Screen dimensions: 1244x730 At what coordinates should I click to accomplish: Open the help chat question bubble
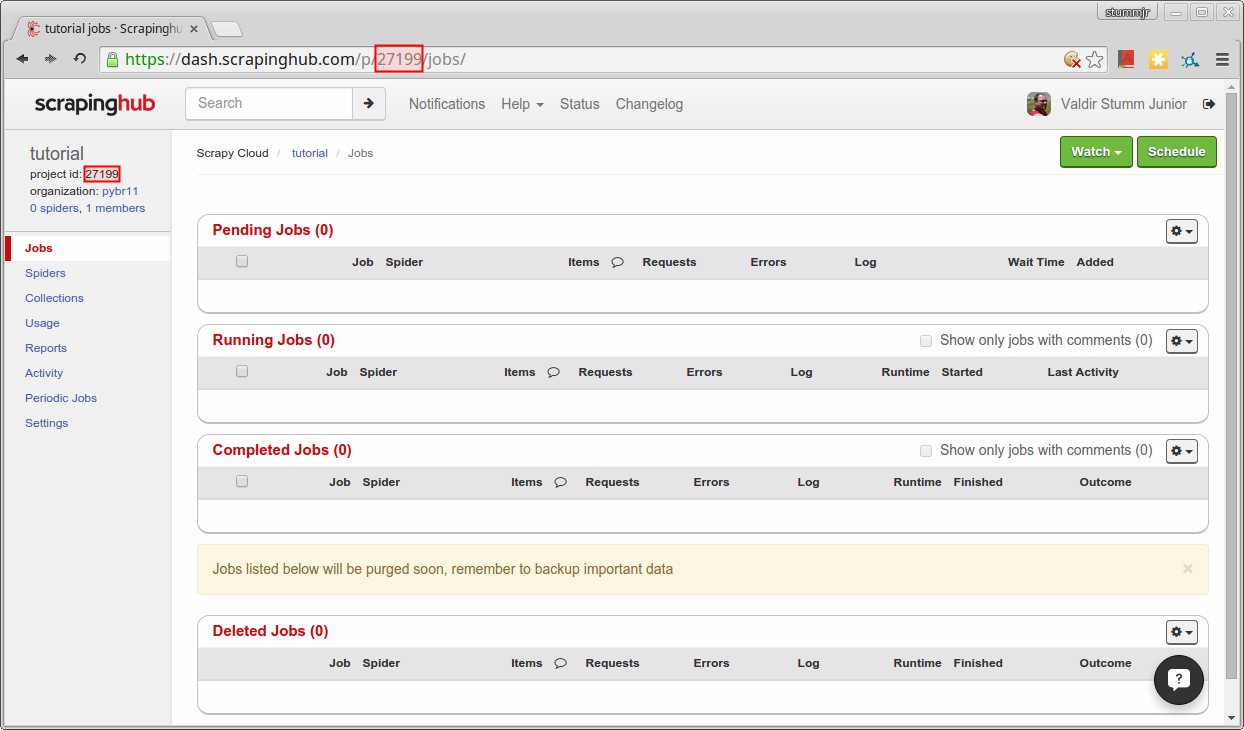coord(1178,680)
